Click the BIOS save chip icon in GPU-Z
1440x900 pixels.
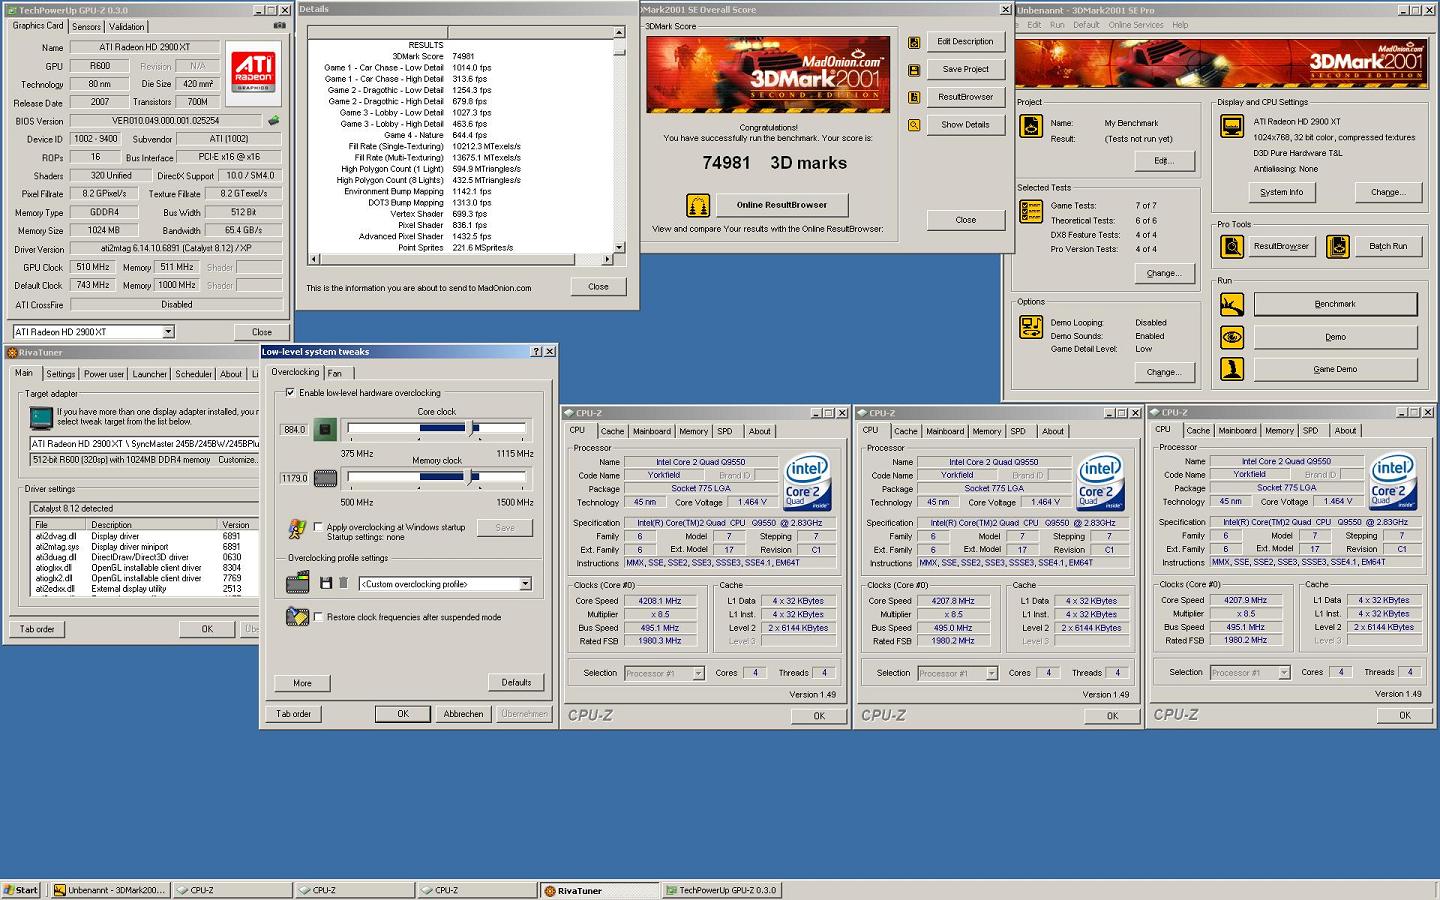point(273,121)
